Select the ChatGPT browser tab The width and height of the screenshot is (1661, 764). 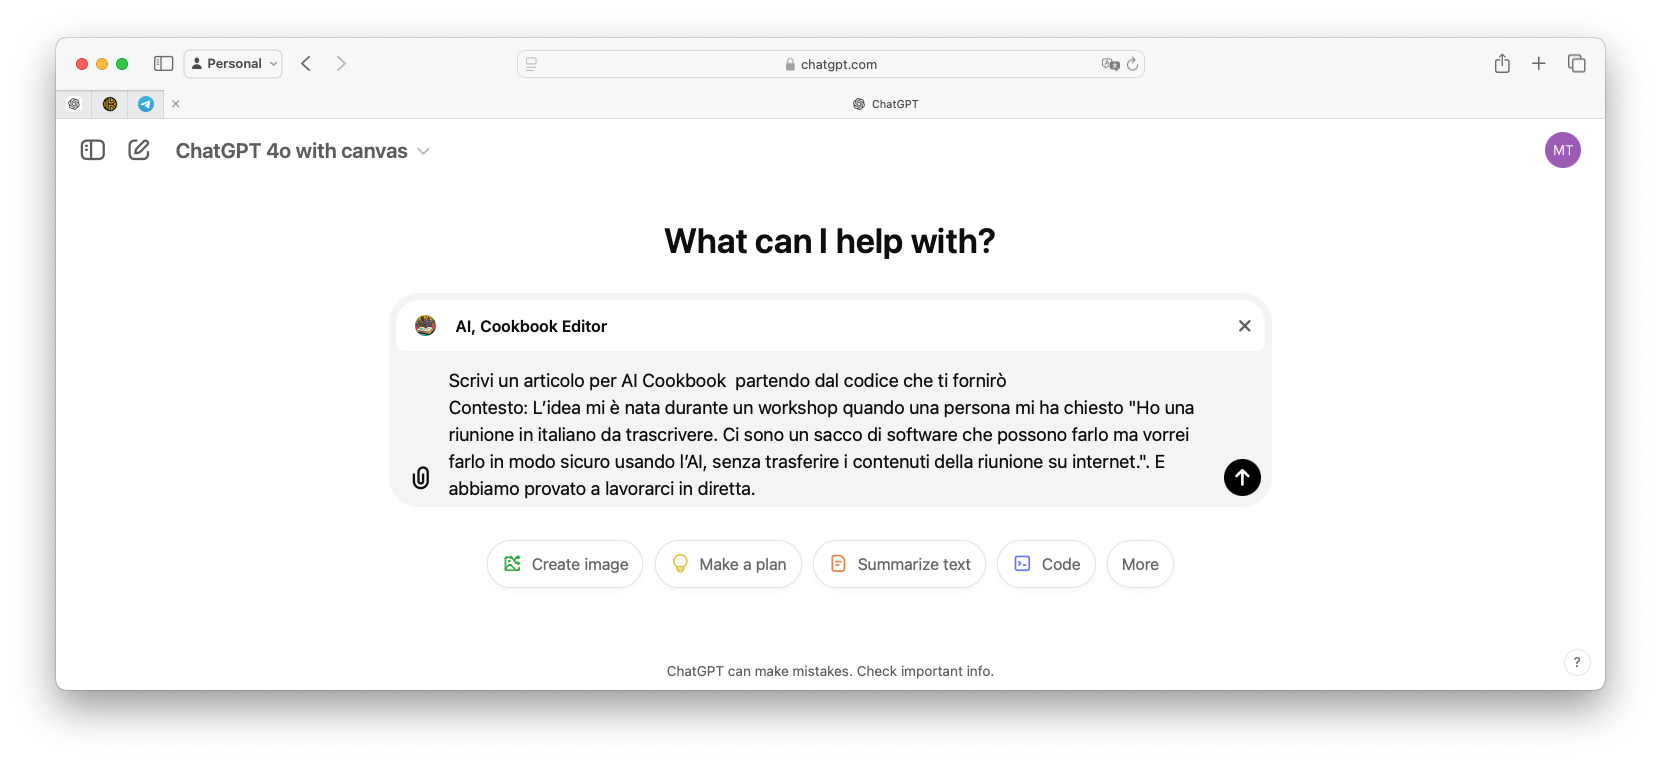(886, 104)
